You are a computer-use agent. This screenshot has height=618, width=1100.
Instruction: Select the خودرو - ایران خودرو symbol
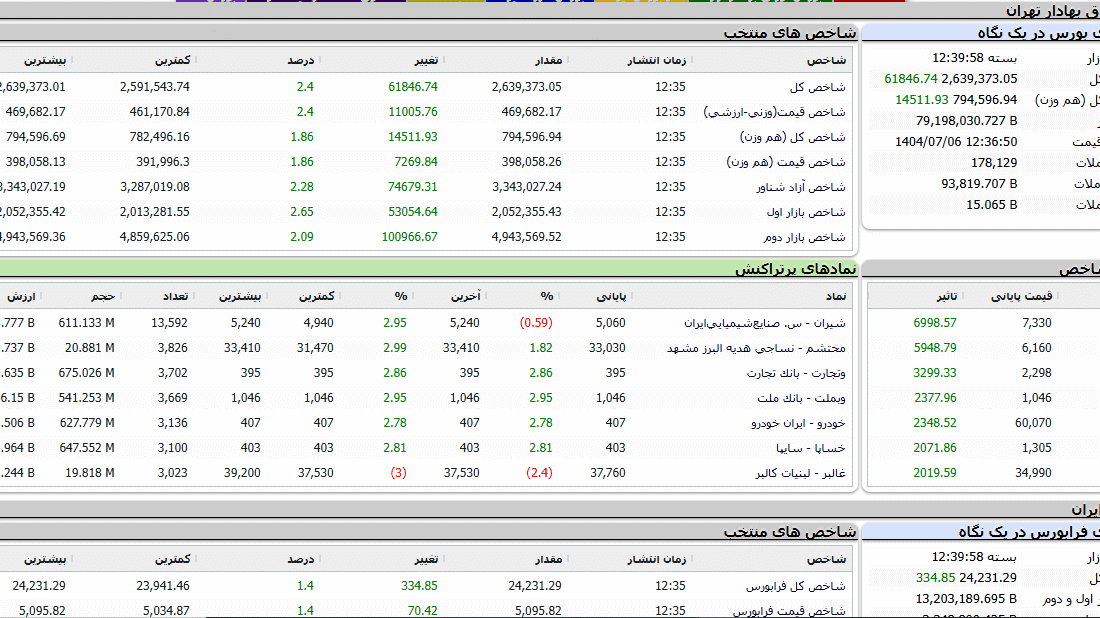(x=798, y=423)
